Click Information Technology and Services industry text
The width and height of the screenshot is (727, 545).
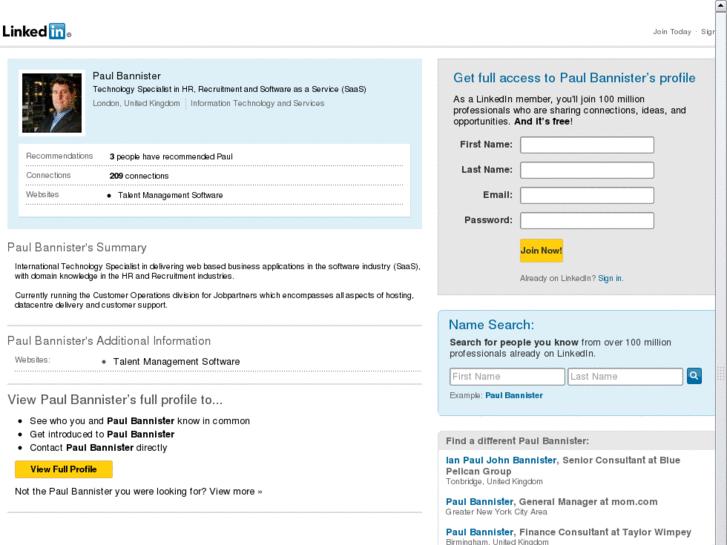coord(257,103)
